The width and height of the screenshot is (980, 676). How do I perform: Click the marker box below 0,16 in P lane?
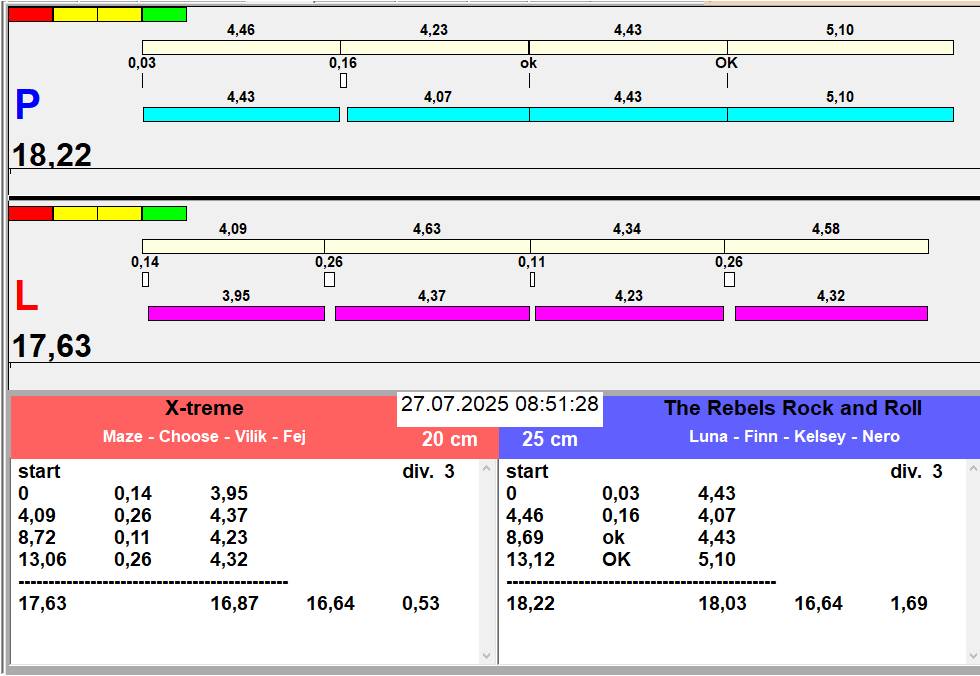pos(343,81)
